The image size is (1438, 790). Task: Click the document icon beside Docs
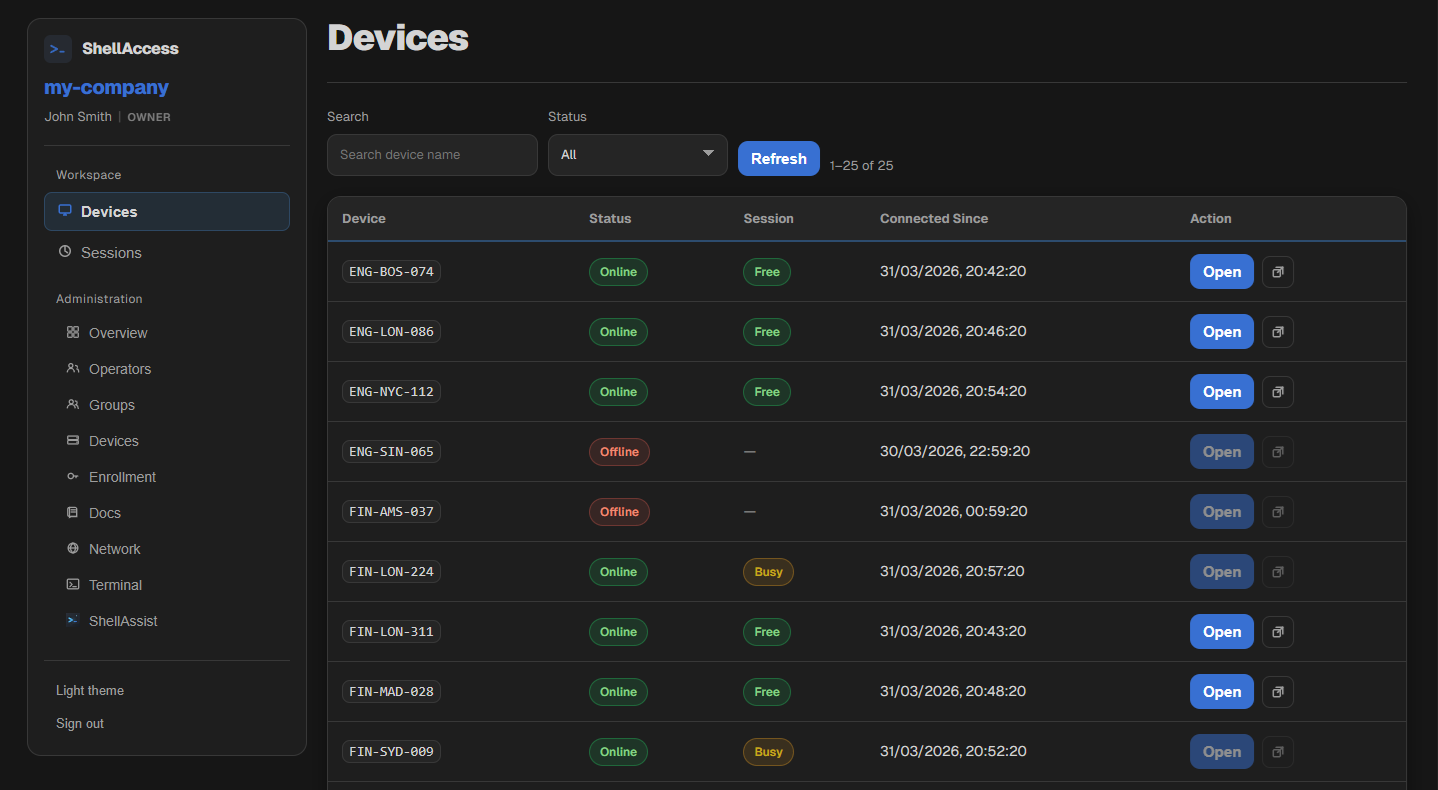[x=73, y=512]
